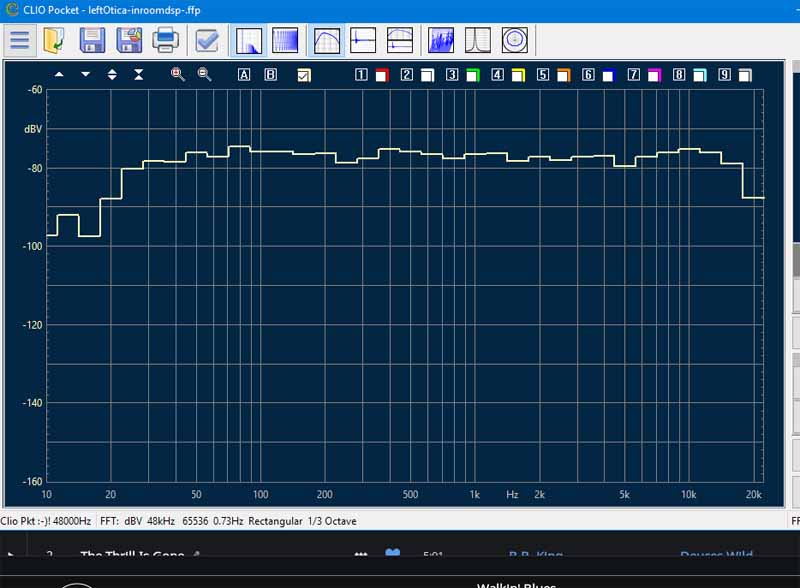This screenshot has width=800, height=588.
Task: Toggle gray overlay 9 visibility
Action: (745, 76)
